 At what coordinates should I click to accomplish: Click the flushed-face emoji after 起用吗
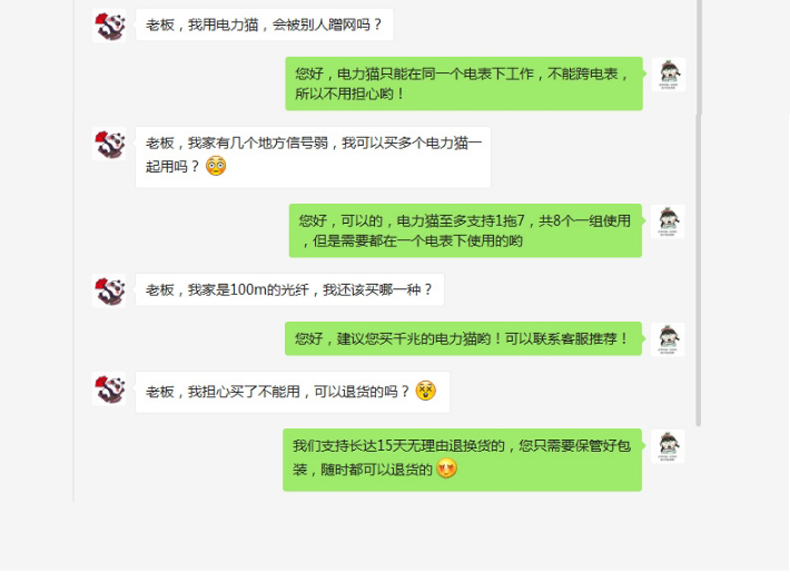[216, 166]
